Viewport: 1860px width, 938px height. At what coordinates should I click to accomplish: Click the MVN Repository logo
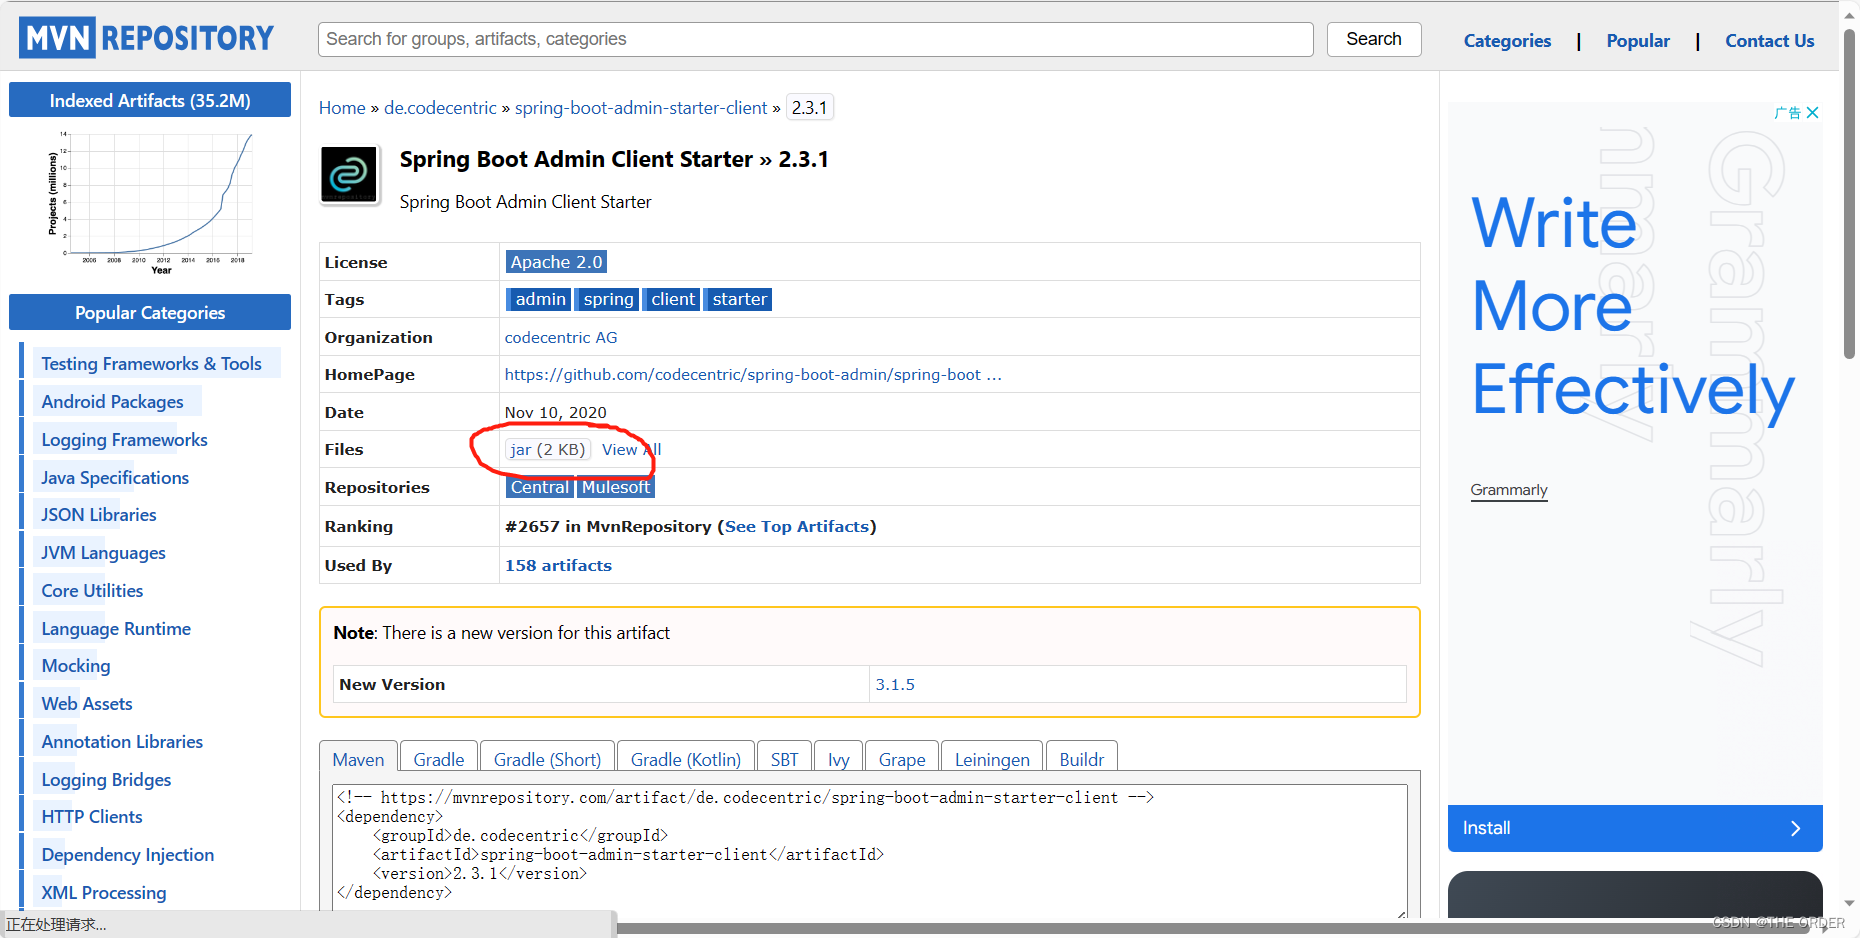146,38
